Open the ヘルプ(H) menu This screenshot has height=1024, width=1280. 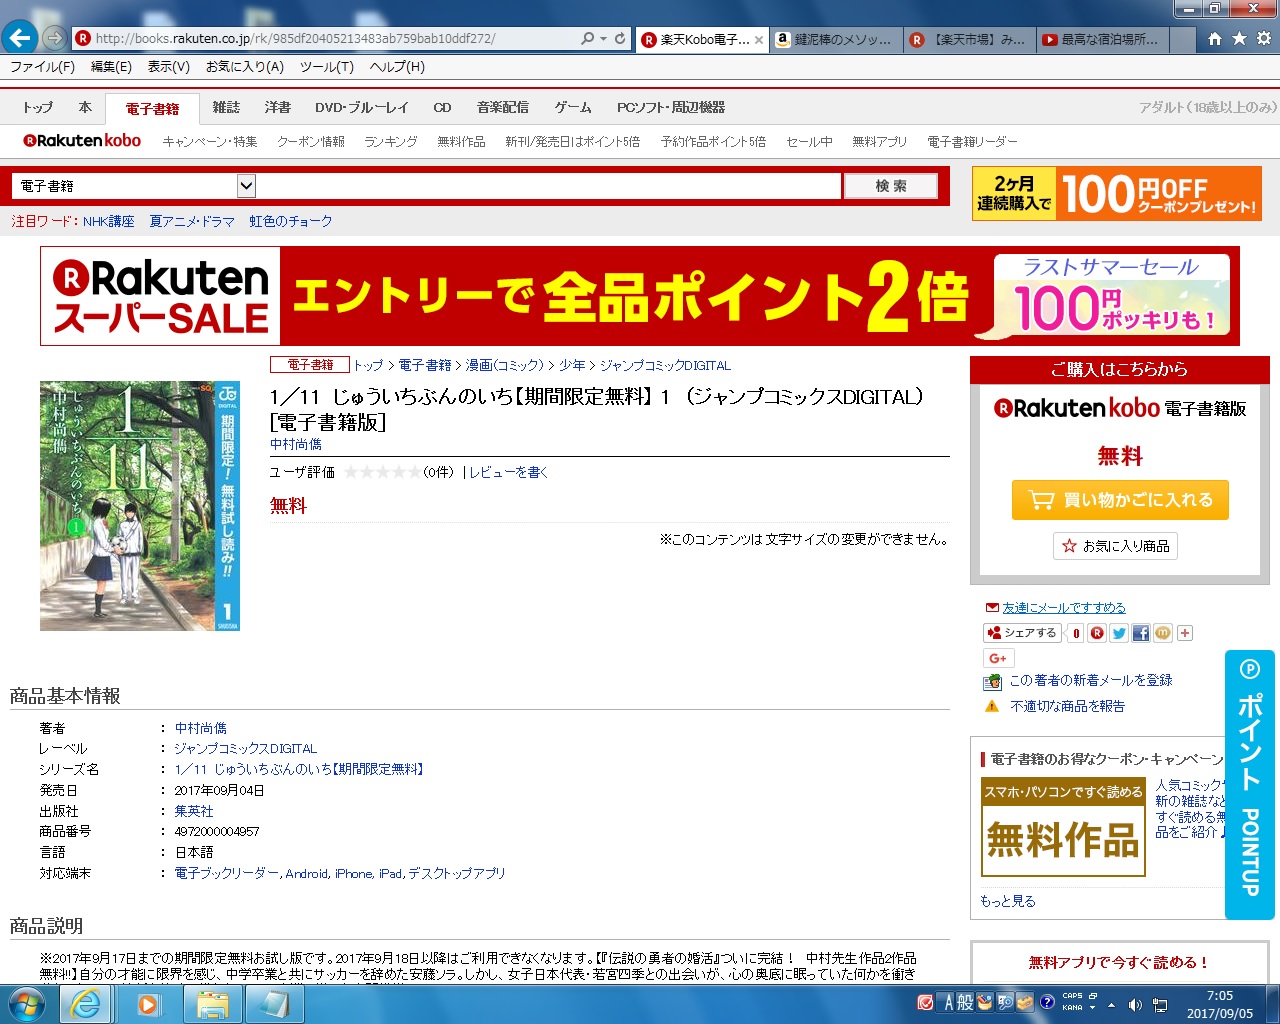397,67
